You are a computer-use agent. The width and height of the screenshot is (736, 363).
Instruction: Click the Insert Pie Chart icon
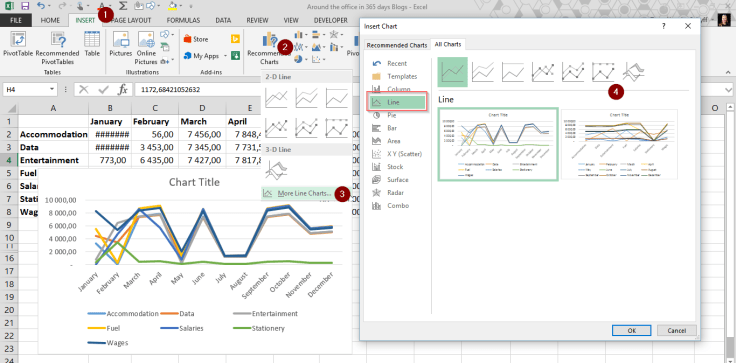pos(298,59)
